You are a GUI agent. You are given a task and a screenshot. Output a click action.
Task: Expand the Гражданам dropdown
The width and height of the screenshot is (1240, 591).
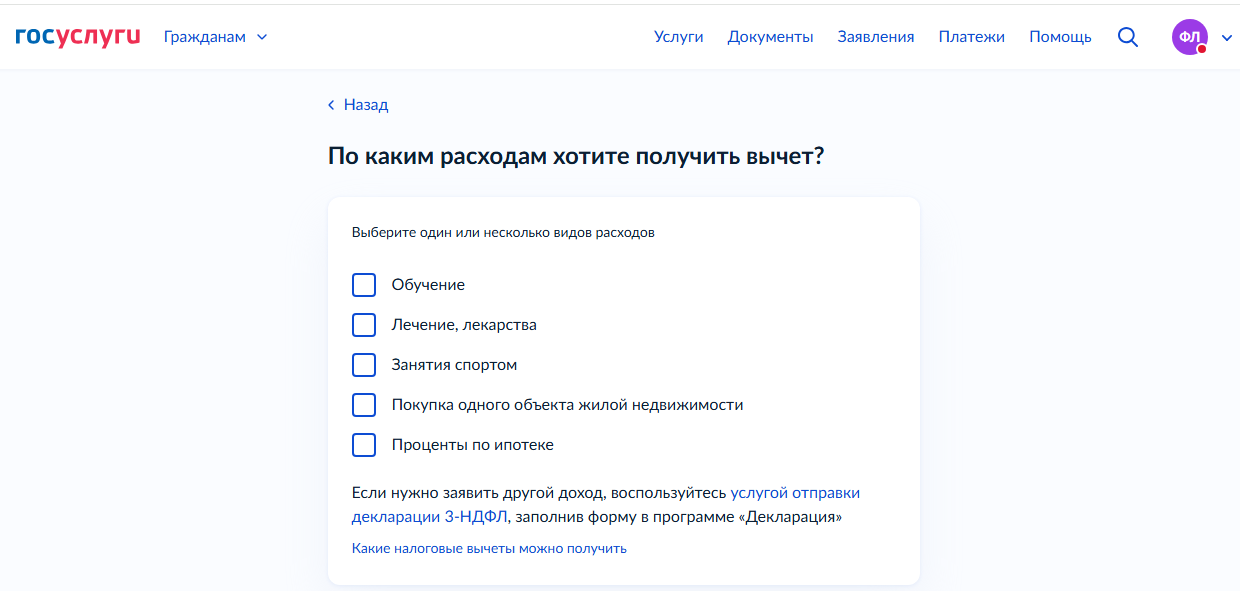point(215,37)
